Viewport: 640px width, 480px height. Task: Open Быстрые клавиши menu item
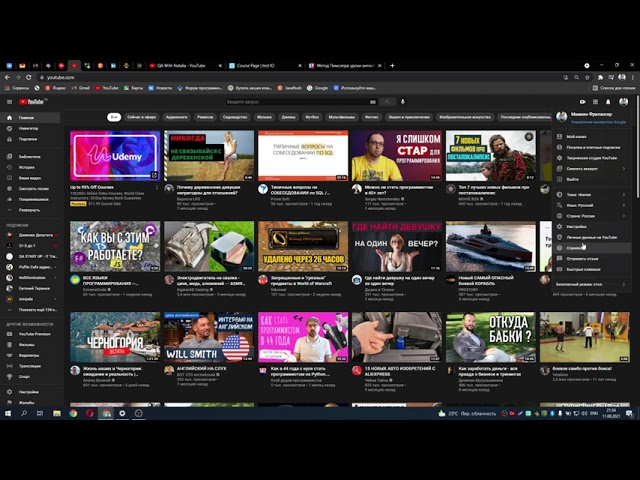pyautogui.click(x=591, y=269)
